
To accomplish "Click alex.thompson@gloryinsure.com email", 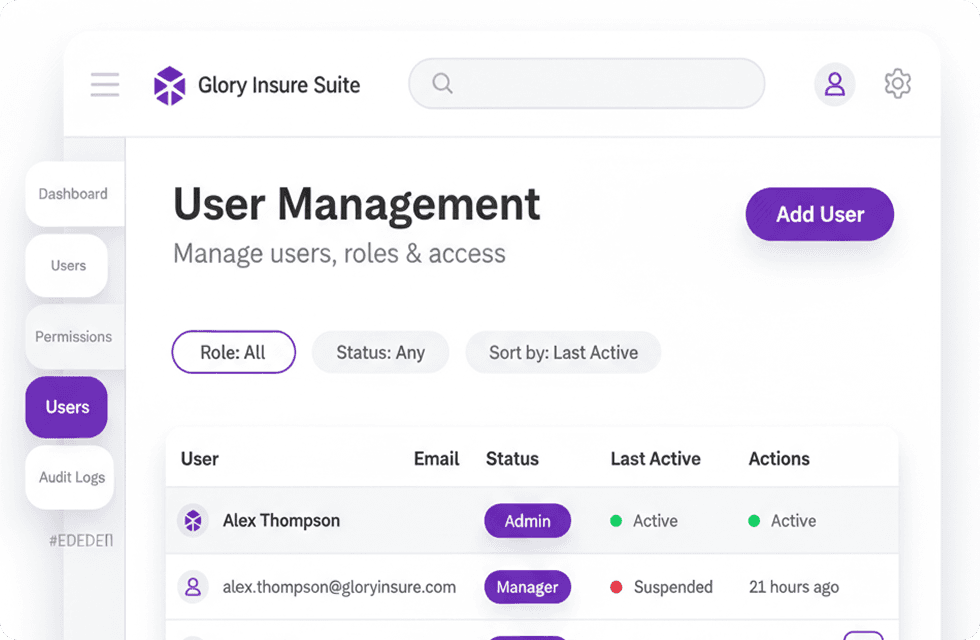I will click(339, 588).
